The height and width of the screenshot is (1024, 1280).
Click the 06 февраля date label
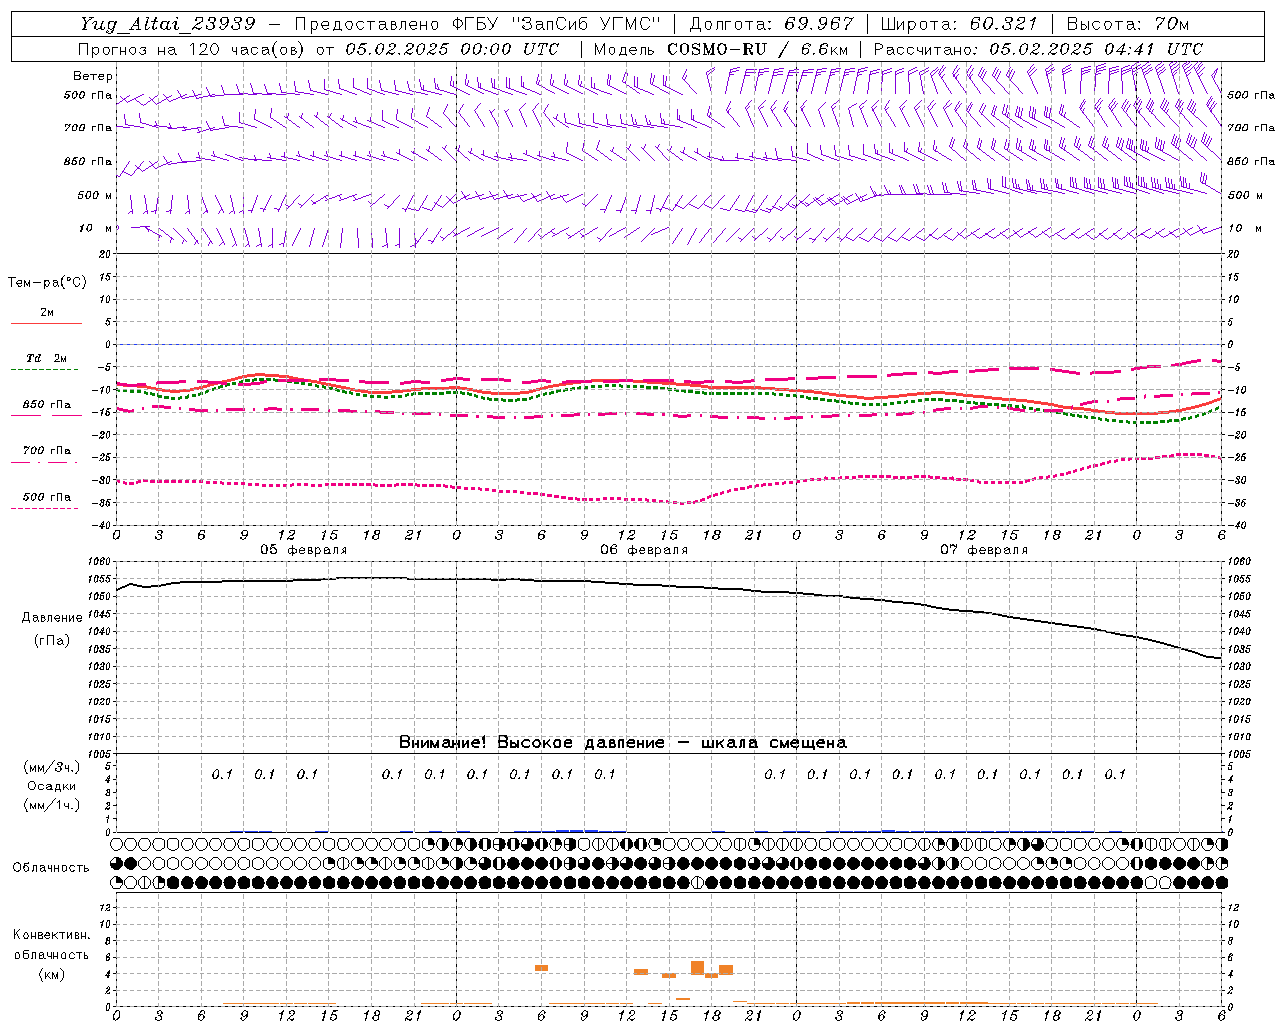click(644, 550)
